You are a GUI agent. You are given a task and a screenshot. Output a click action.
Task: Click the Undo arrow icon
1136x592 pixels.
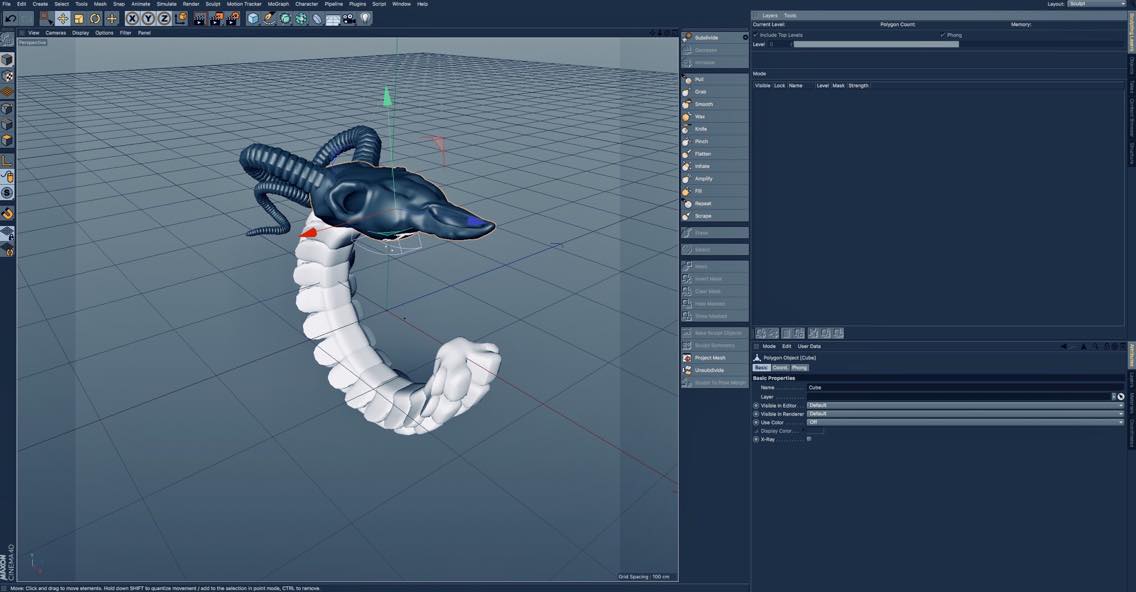click(11, 19)
